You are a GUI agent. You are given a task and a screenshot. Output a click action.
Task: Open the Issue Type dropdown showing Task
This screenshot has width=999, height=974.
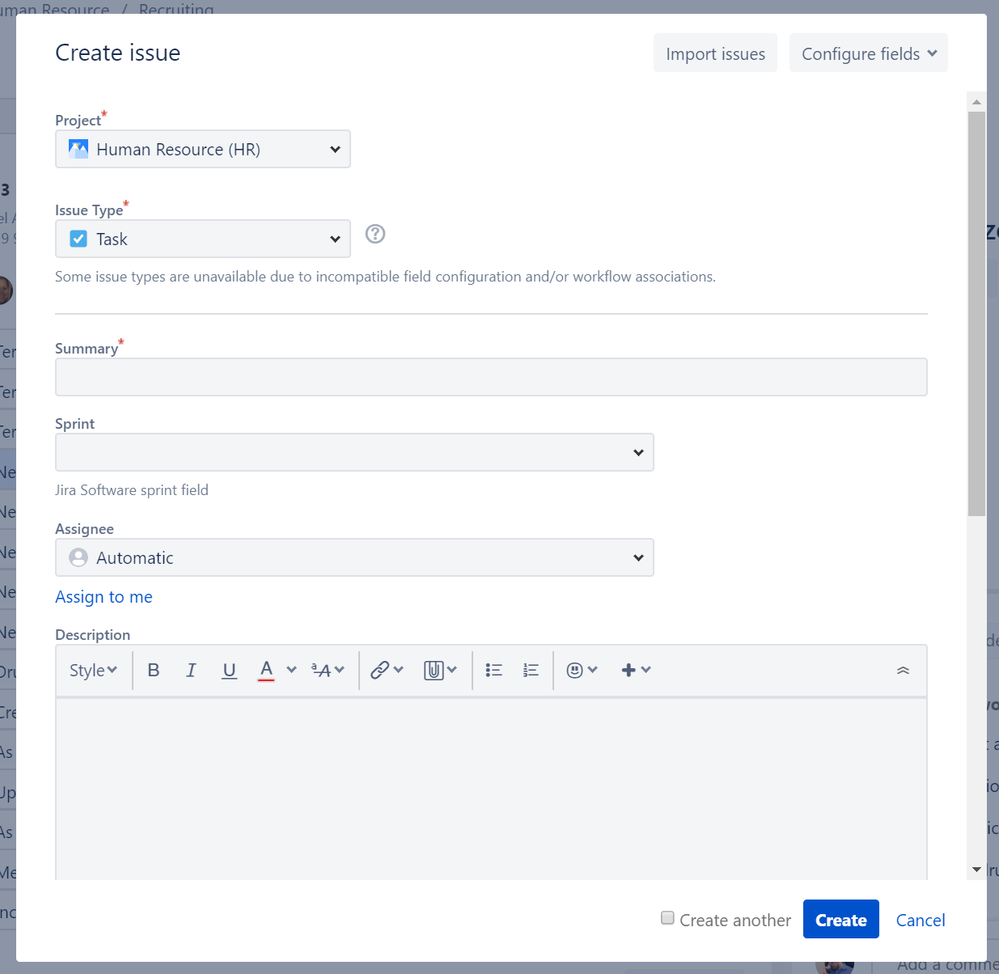[203, 239]
